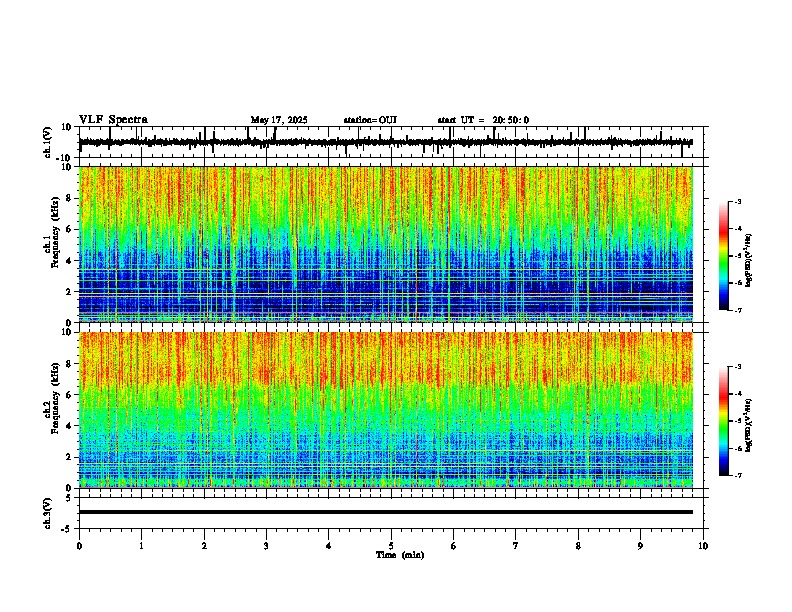This screenshot has width=792, height=612.
Task: Click the ch.1 spectrogram panel
Action: click(x=386, y=244)
